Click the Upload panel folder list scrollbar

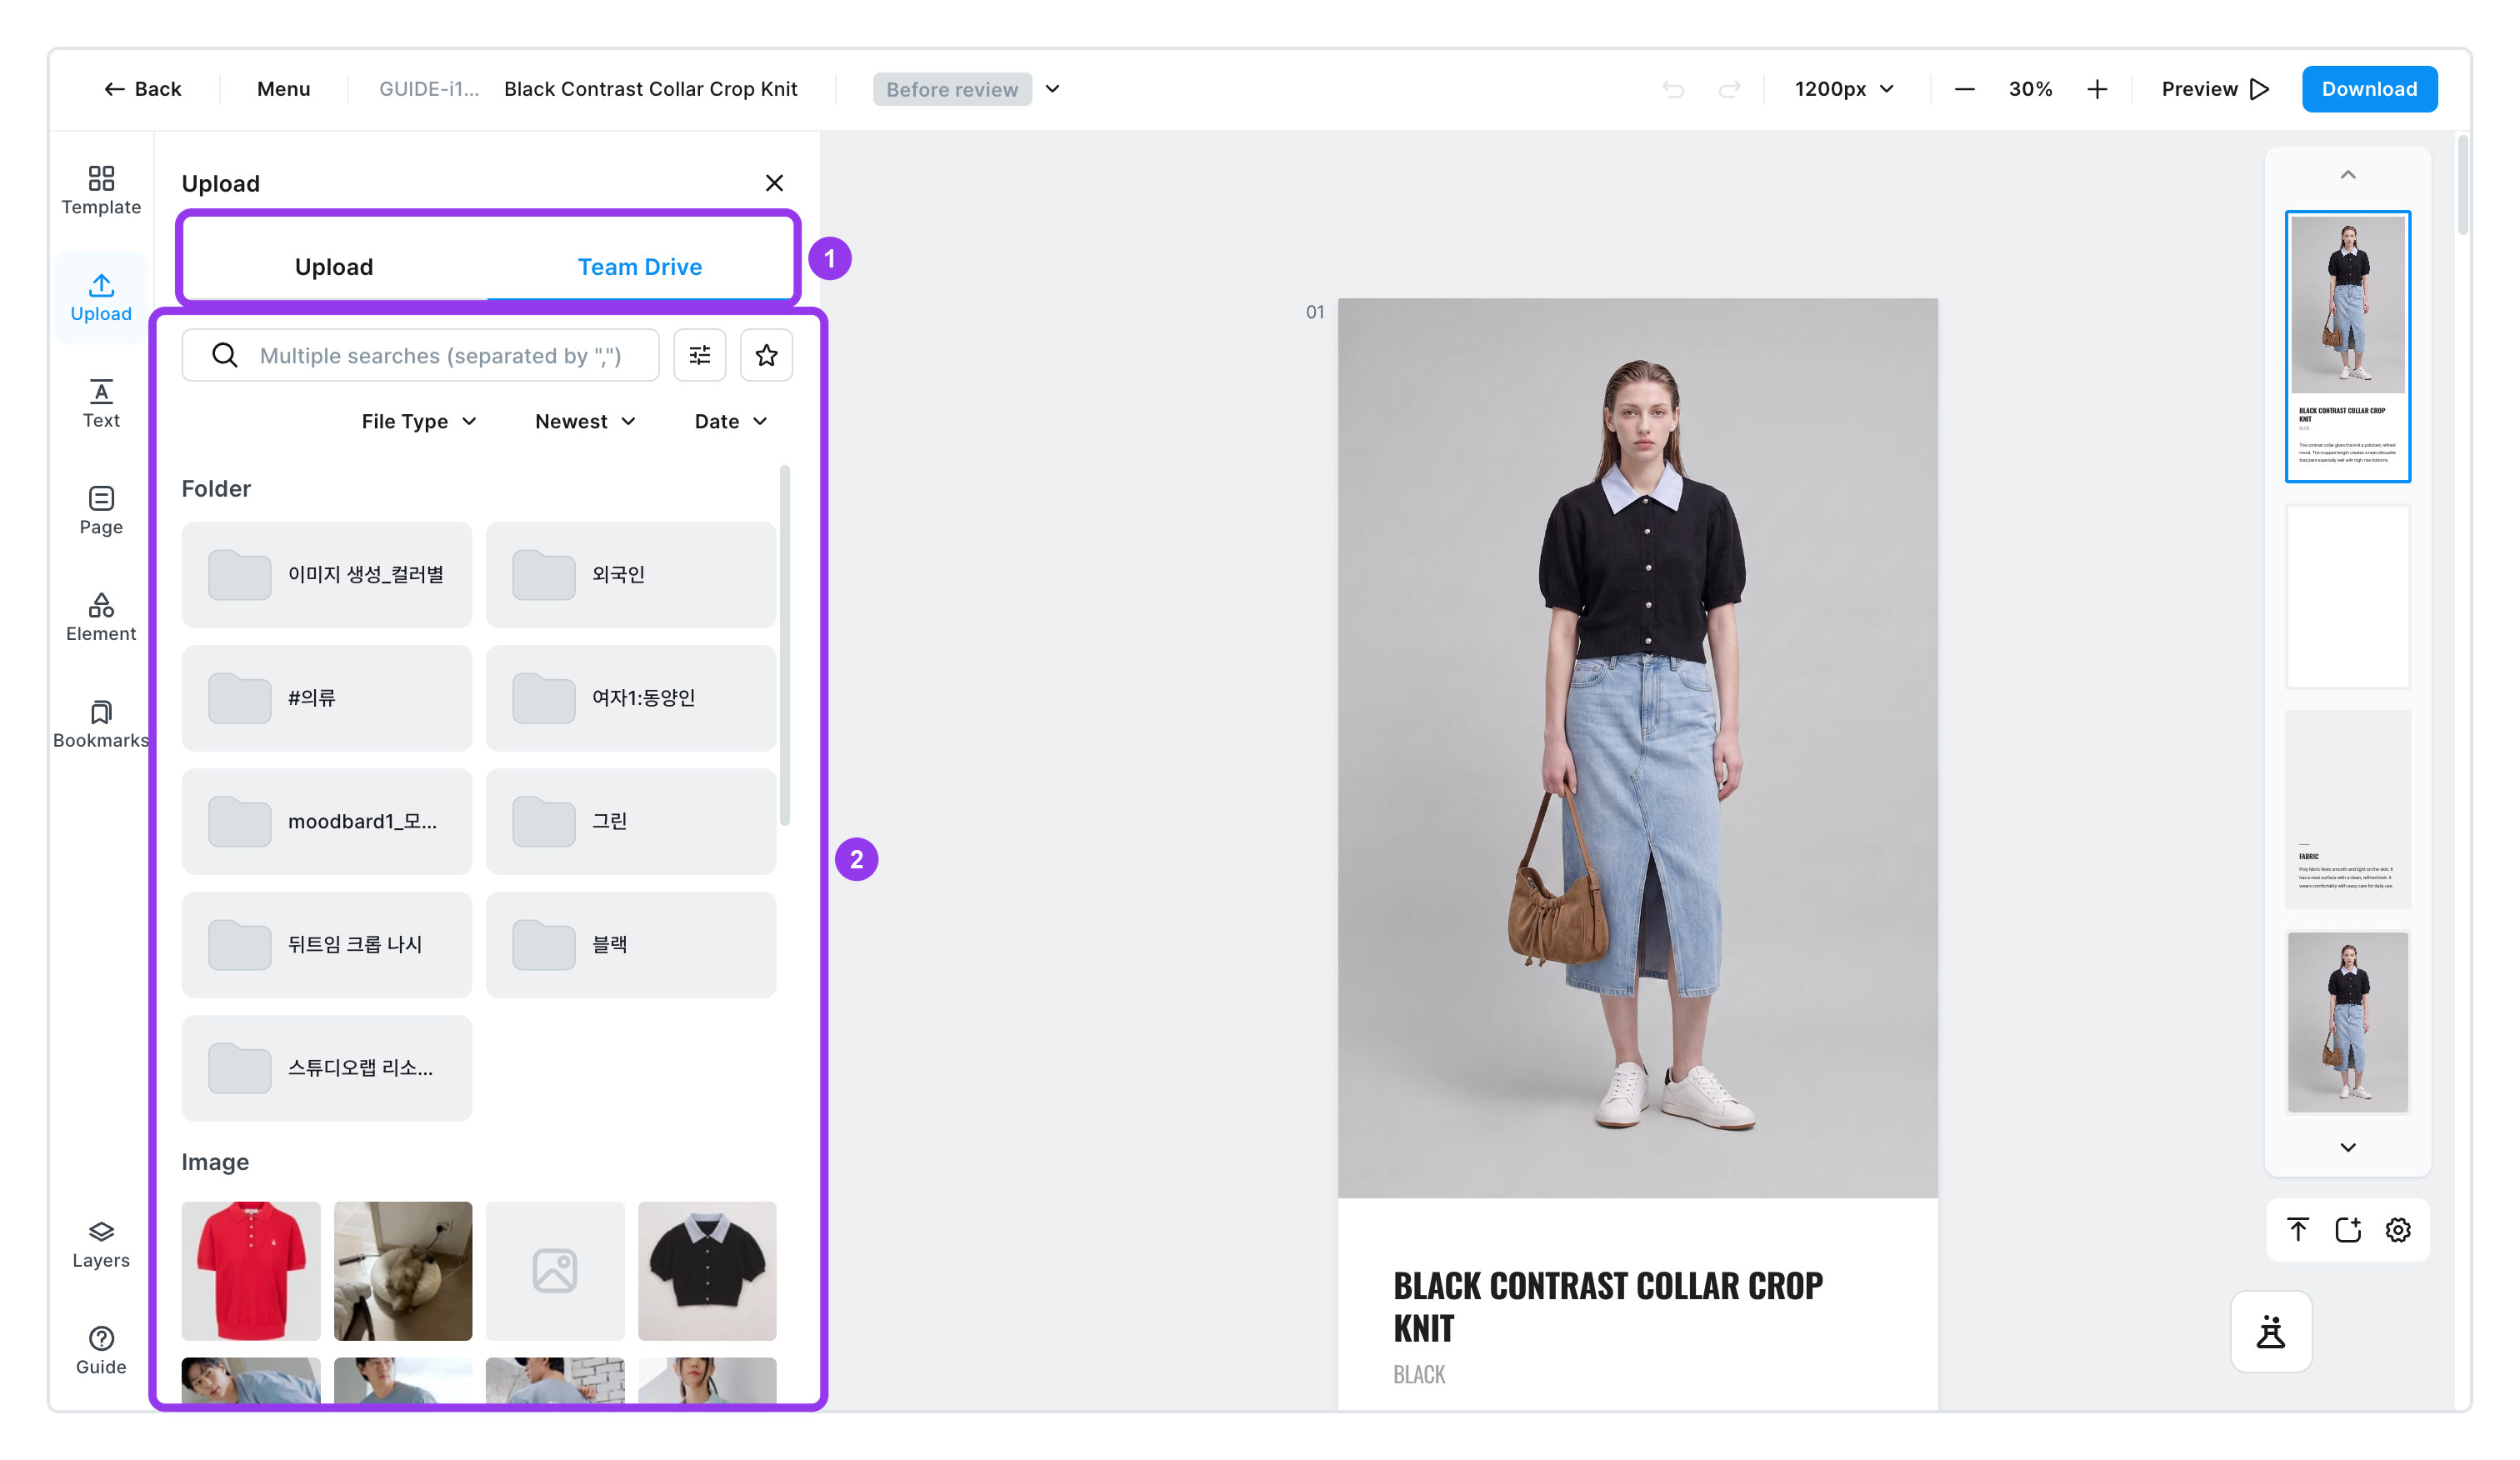coord(785,645)
